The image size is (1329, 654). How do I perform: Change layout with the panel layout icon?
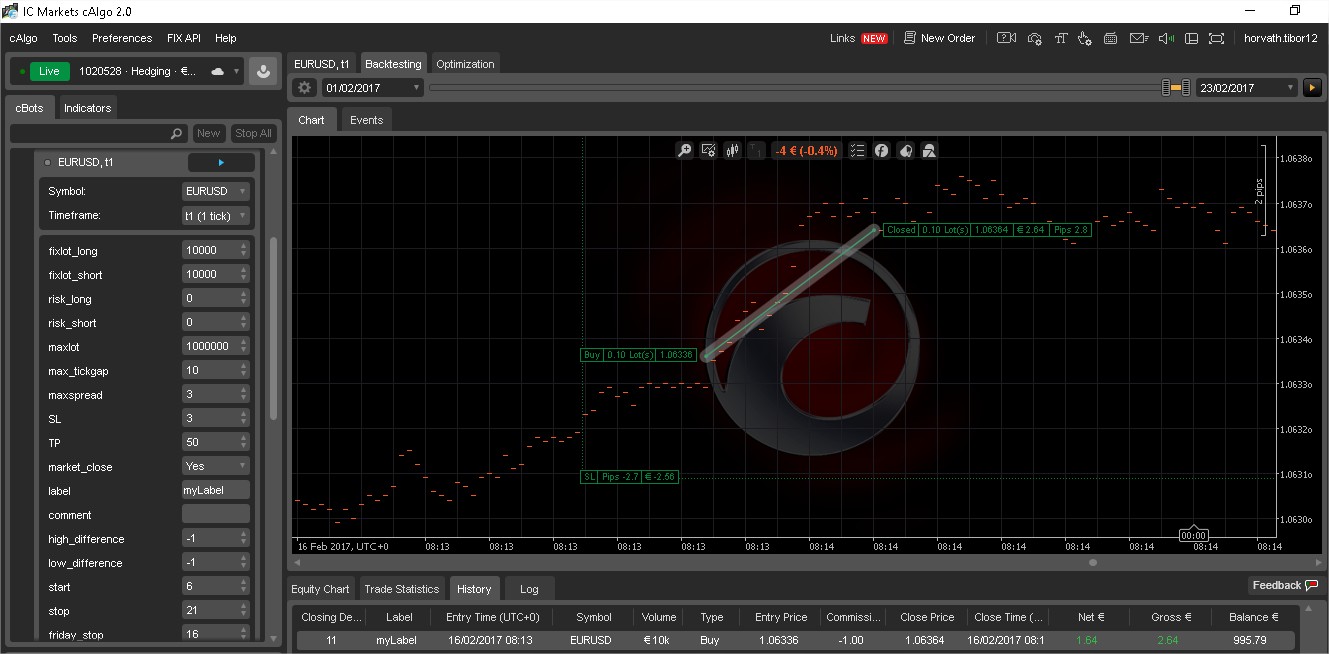click(x=1191, y=38)
